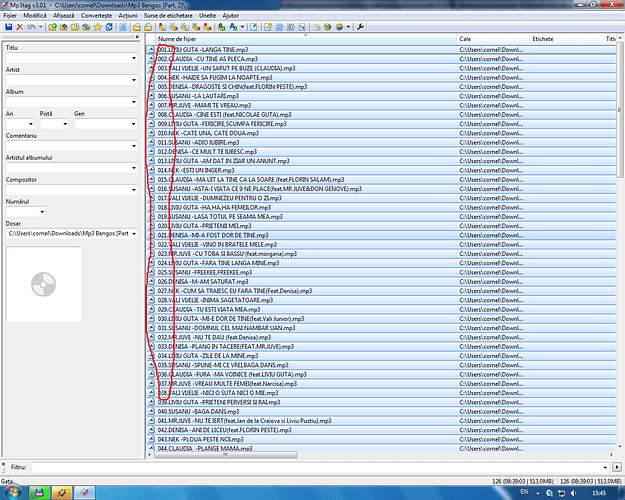
Task: Expand the Numărul dropdown
Action: [42, 212]
